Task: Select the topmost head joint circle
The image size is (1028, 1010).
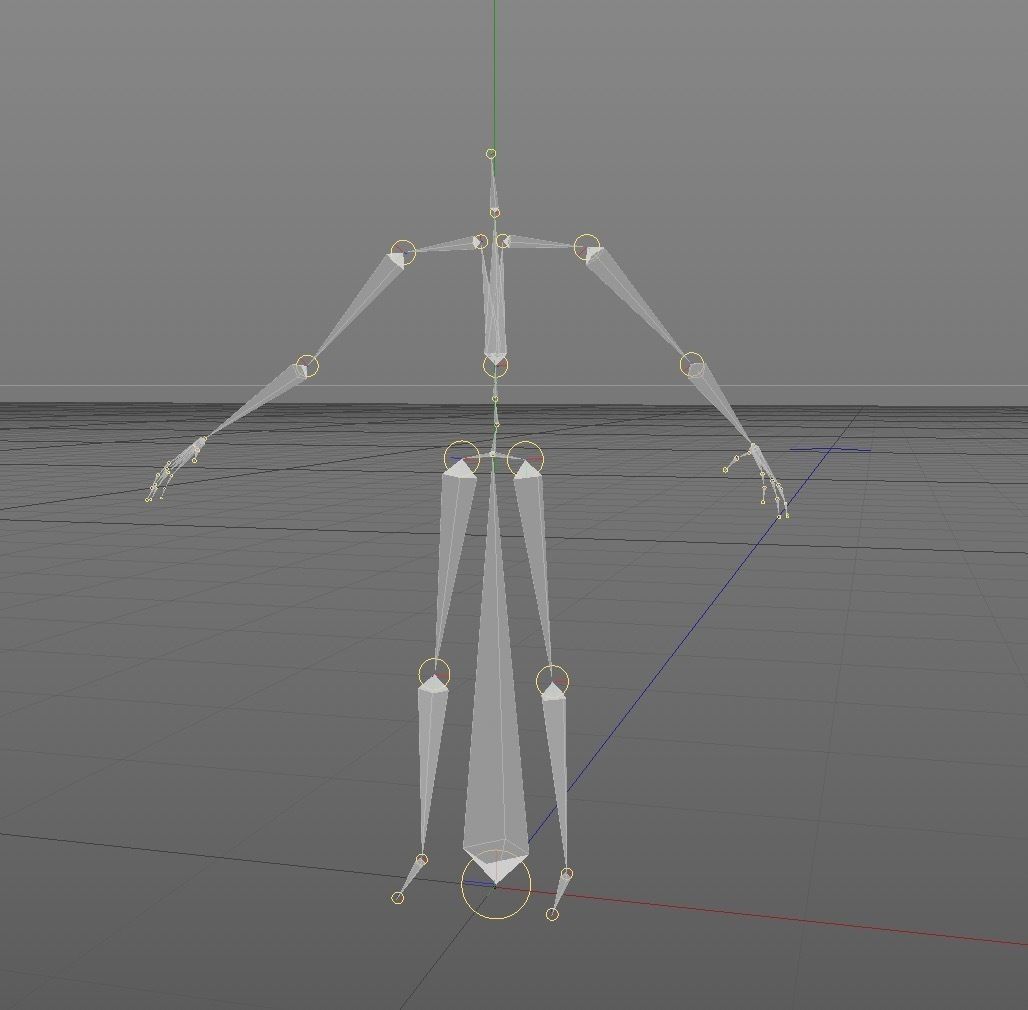Action: pyautogui.click(x=491, y=154)
